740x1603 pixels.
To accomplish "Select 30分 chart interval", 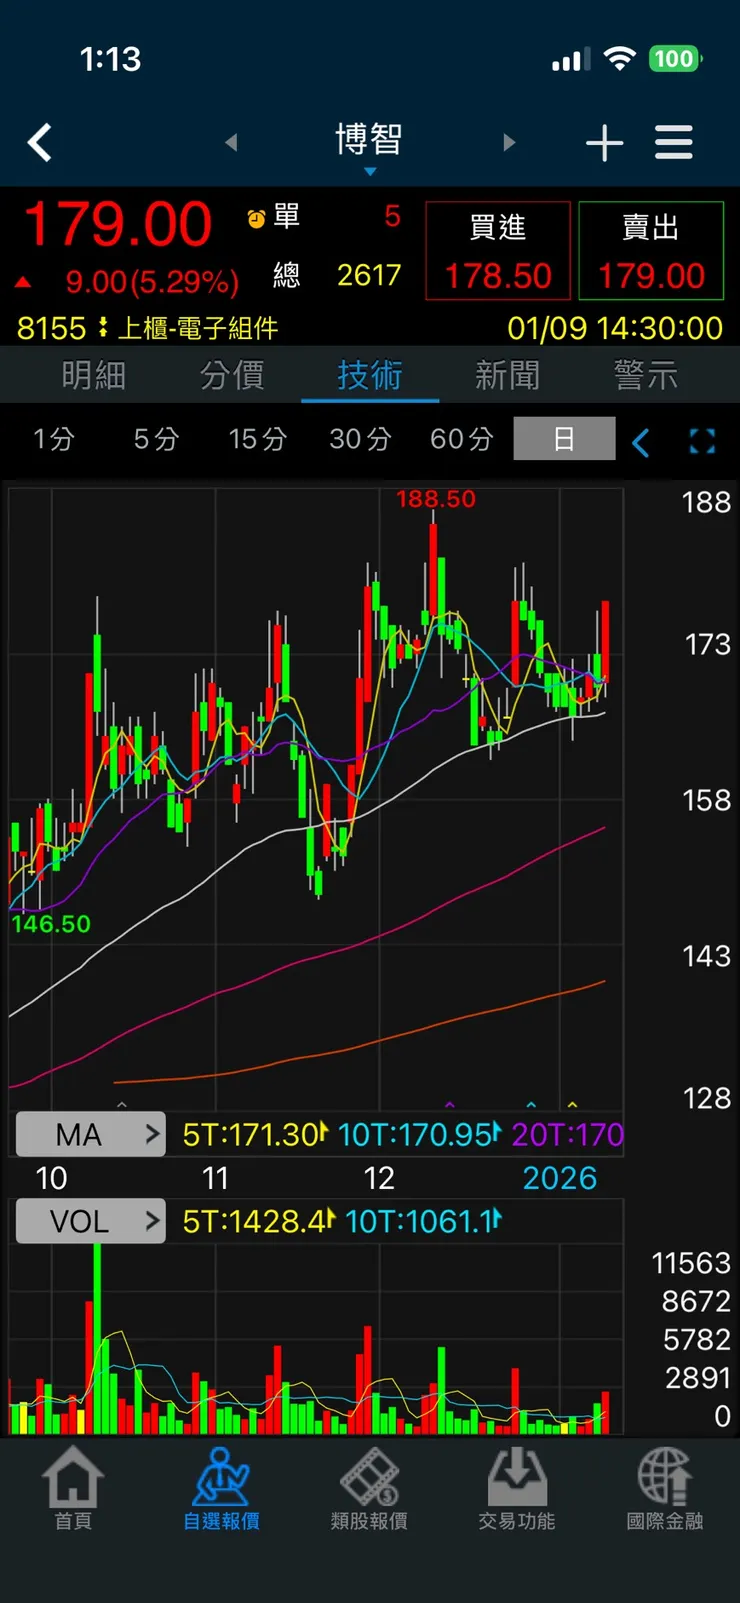I will [360, 439].
